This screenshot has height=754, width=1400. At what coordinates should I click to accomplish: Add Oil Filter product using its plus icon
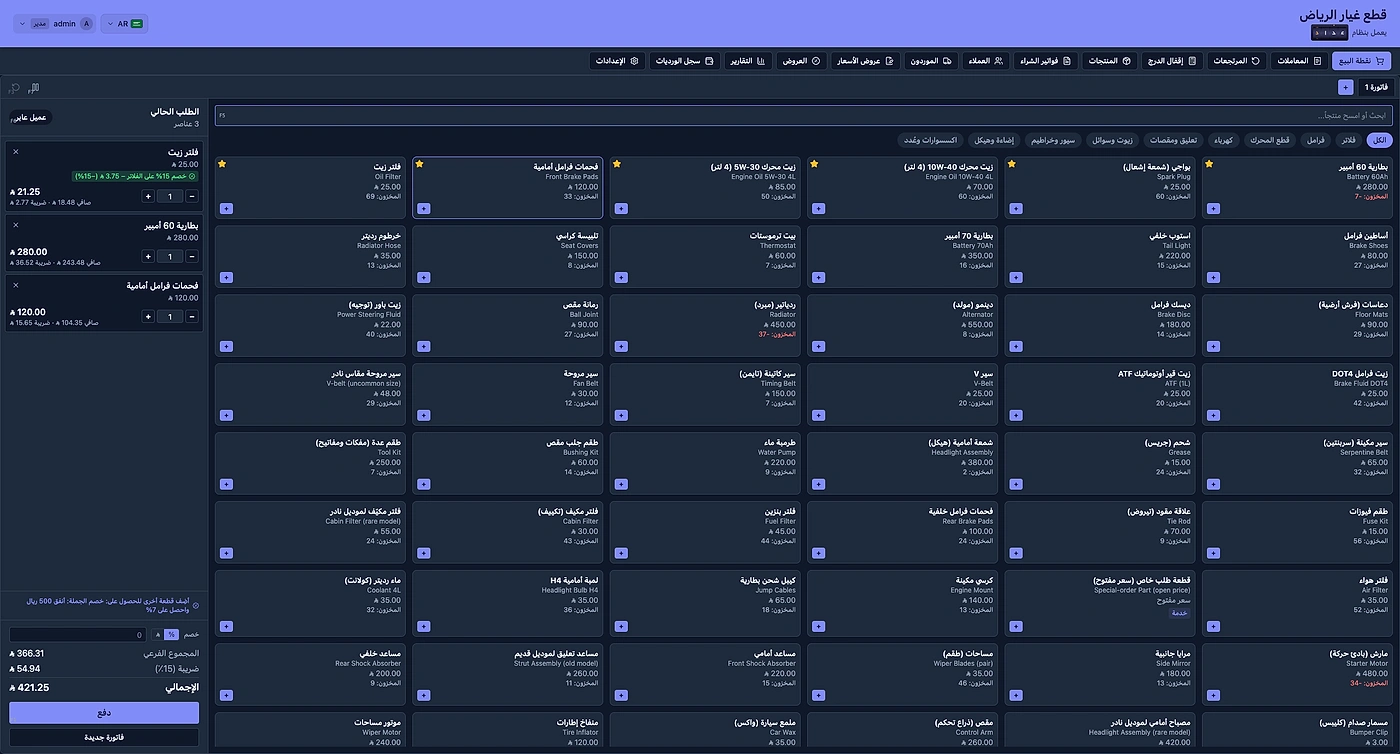pos(226,209)
